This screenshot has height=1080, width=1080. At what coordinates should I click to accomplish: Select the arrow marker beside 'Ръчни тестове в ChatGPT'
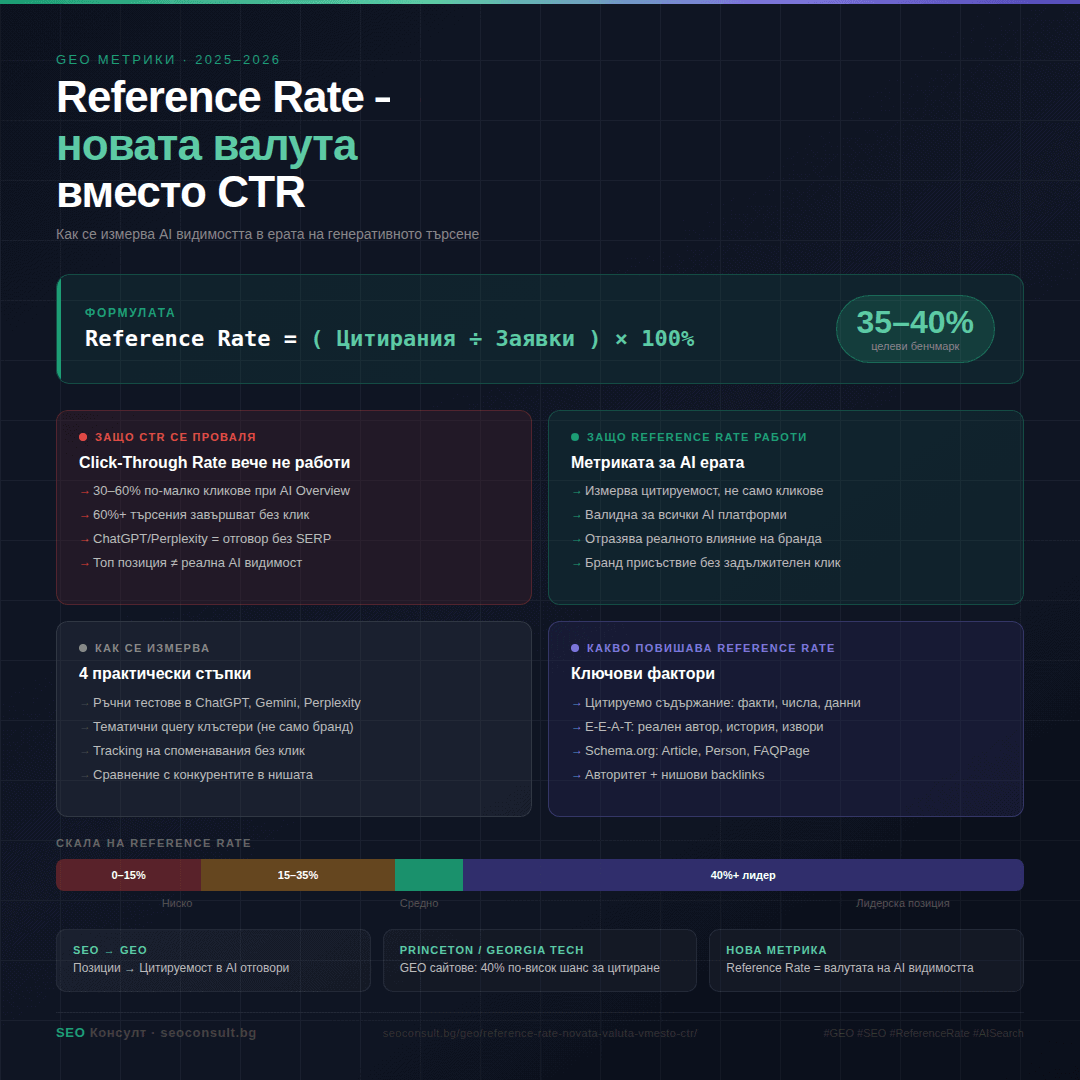coord(84,702)
